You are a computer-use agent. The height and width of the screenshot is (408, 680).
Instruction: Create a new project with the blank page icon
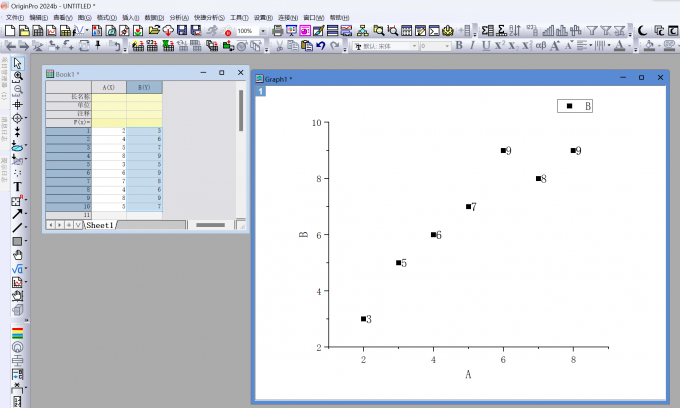(10, 31)
